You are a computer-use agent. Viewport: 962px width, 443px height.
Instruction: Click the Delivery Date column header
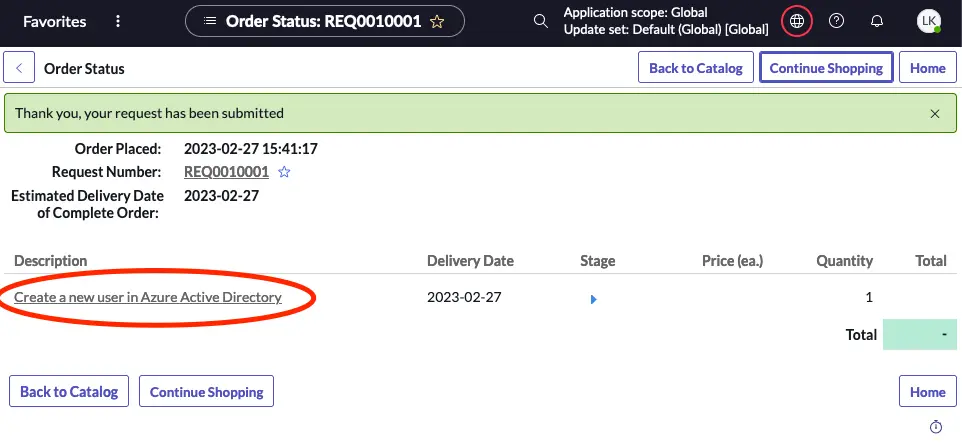(x=471, y=261)
